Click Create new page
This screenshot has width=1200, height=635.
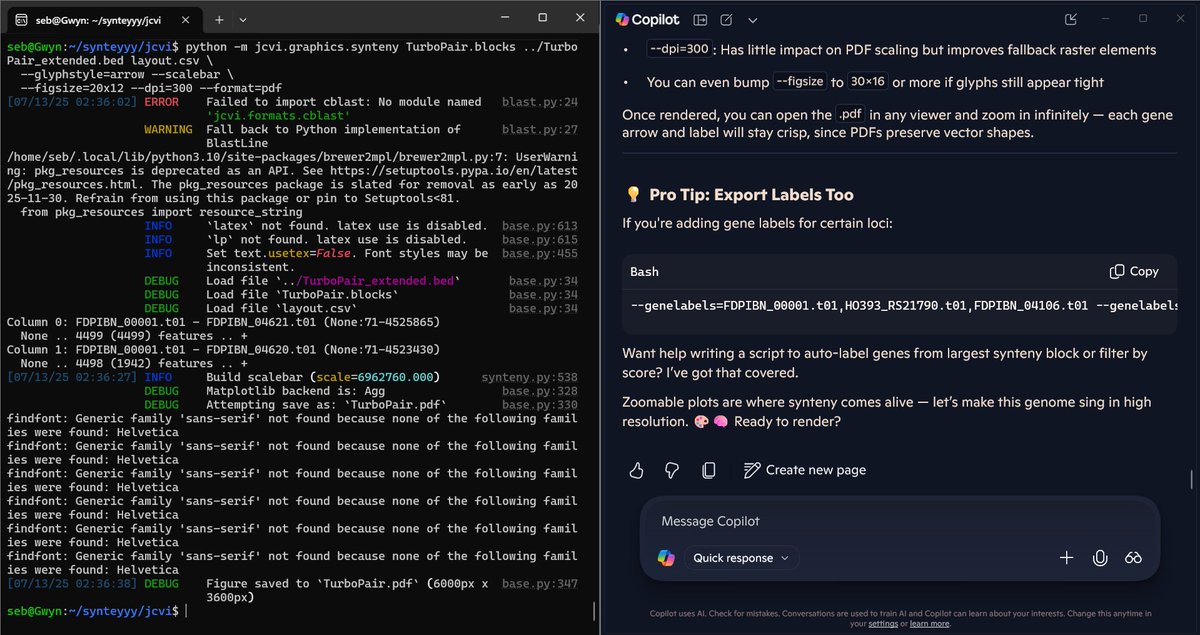tap(805, 470)
